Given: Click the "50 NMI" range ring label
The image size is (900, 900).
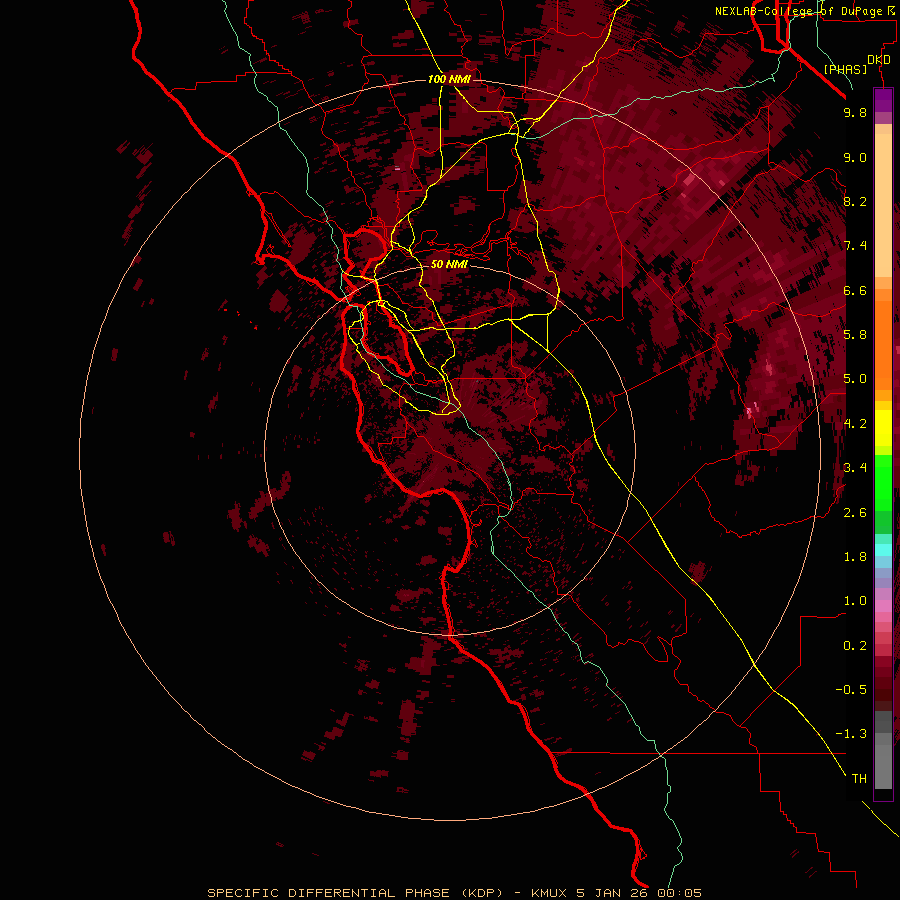Looking at the screenshot, I should (x=449, y=264).
